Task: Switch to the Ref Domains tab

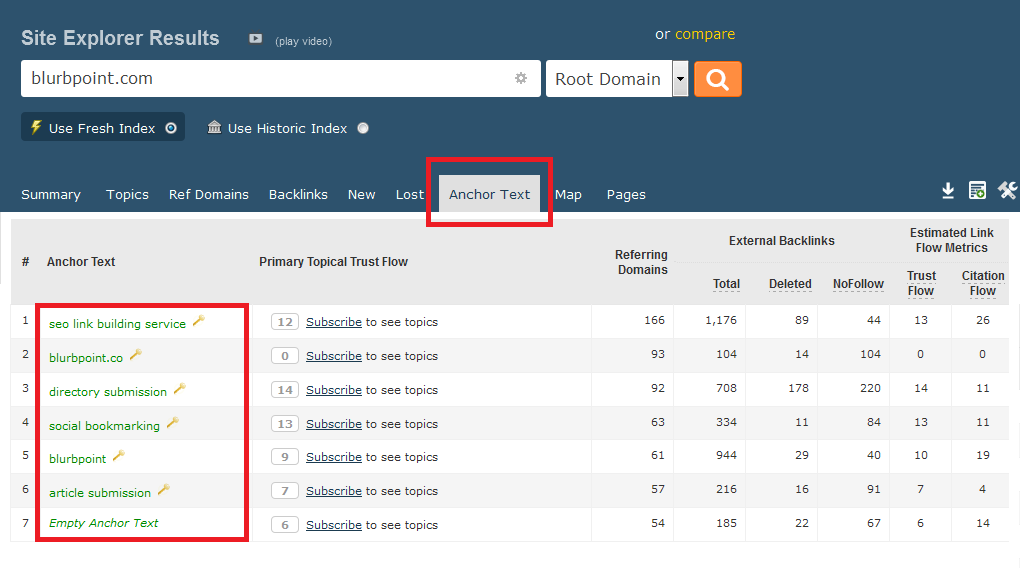Action: 208,195
